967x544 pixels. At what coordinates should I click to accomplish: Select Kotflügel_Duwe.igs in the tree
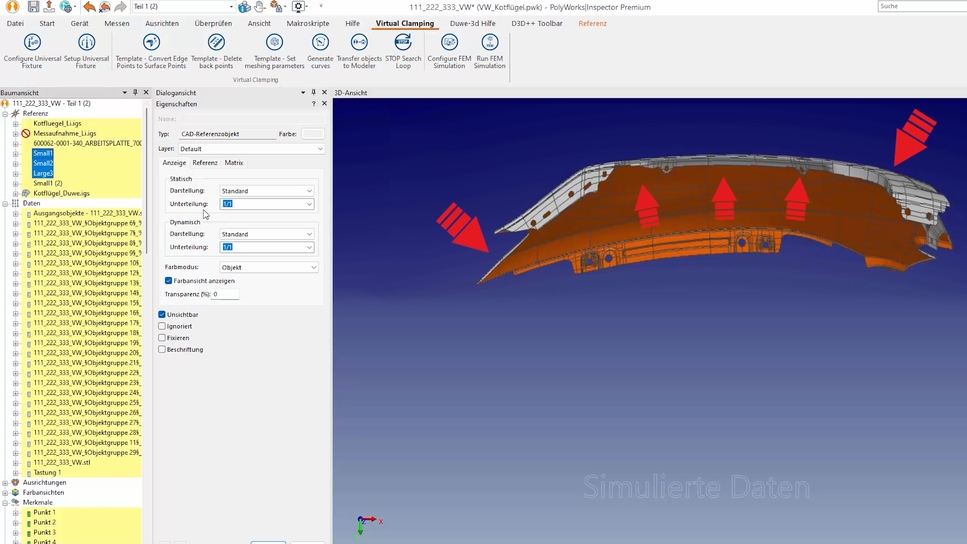click(x=61, y=193)
